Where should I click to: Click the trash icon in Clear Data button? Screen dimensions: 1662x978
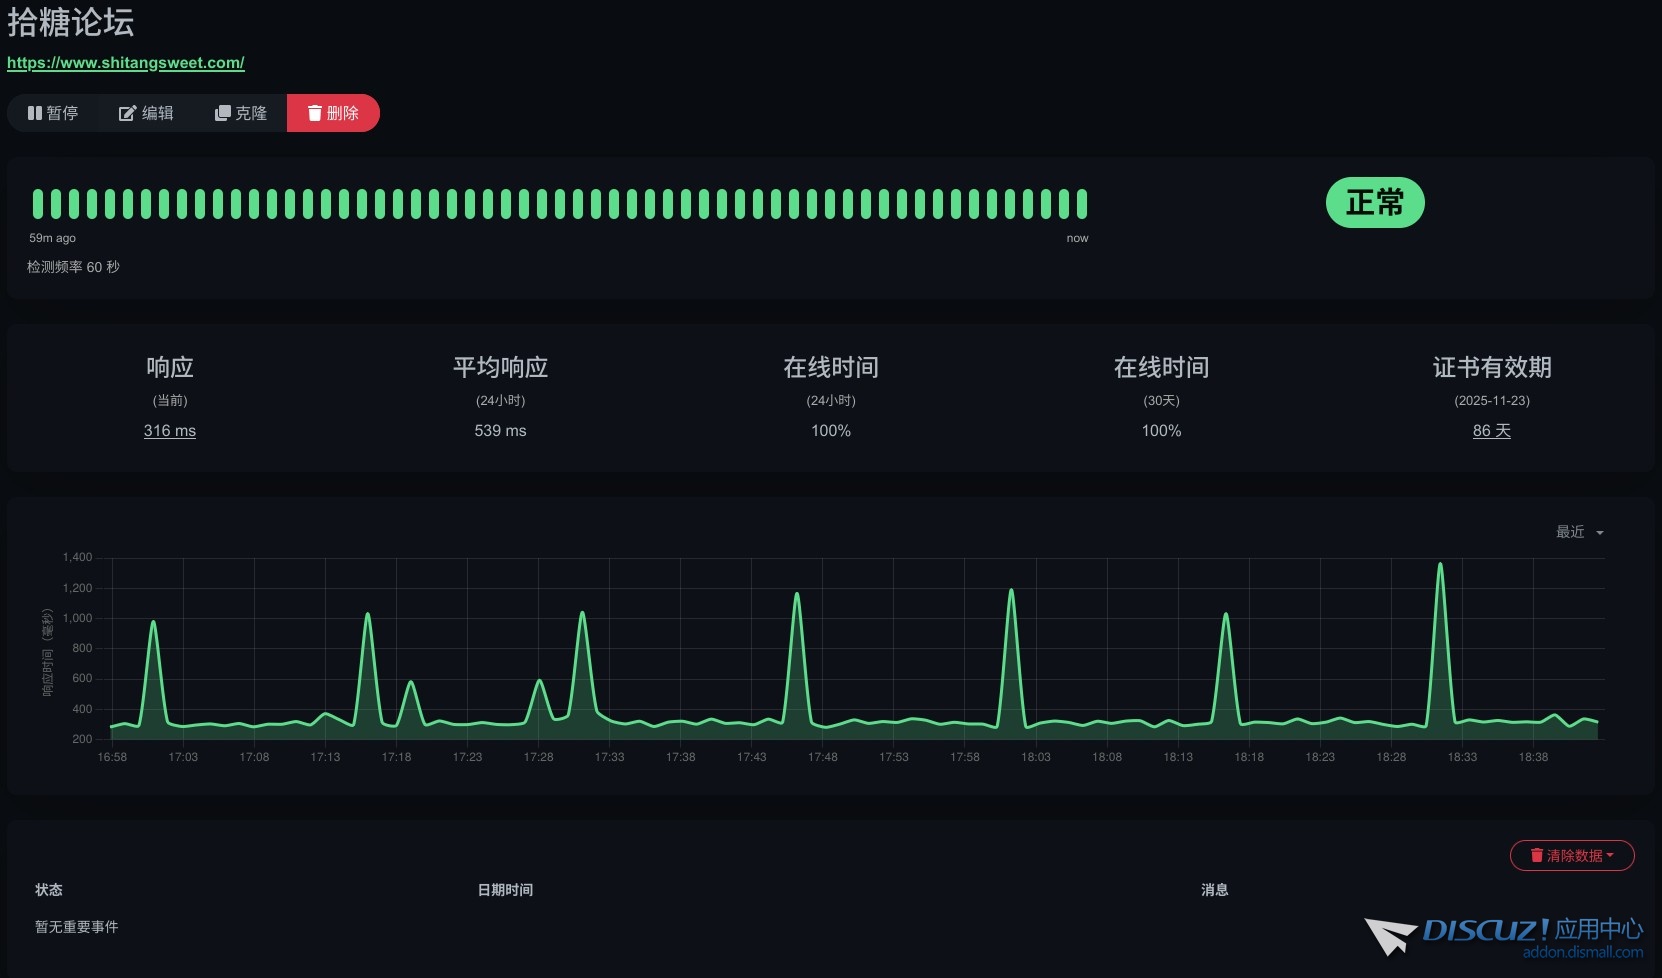[x=1536, y=855]
